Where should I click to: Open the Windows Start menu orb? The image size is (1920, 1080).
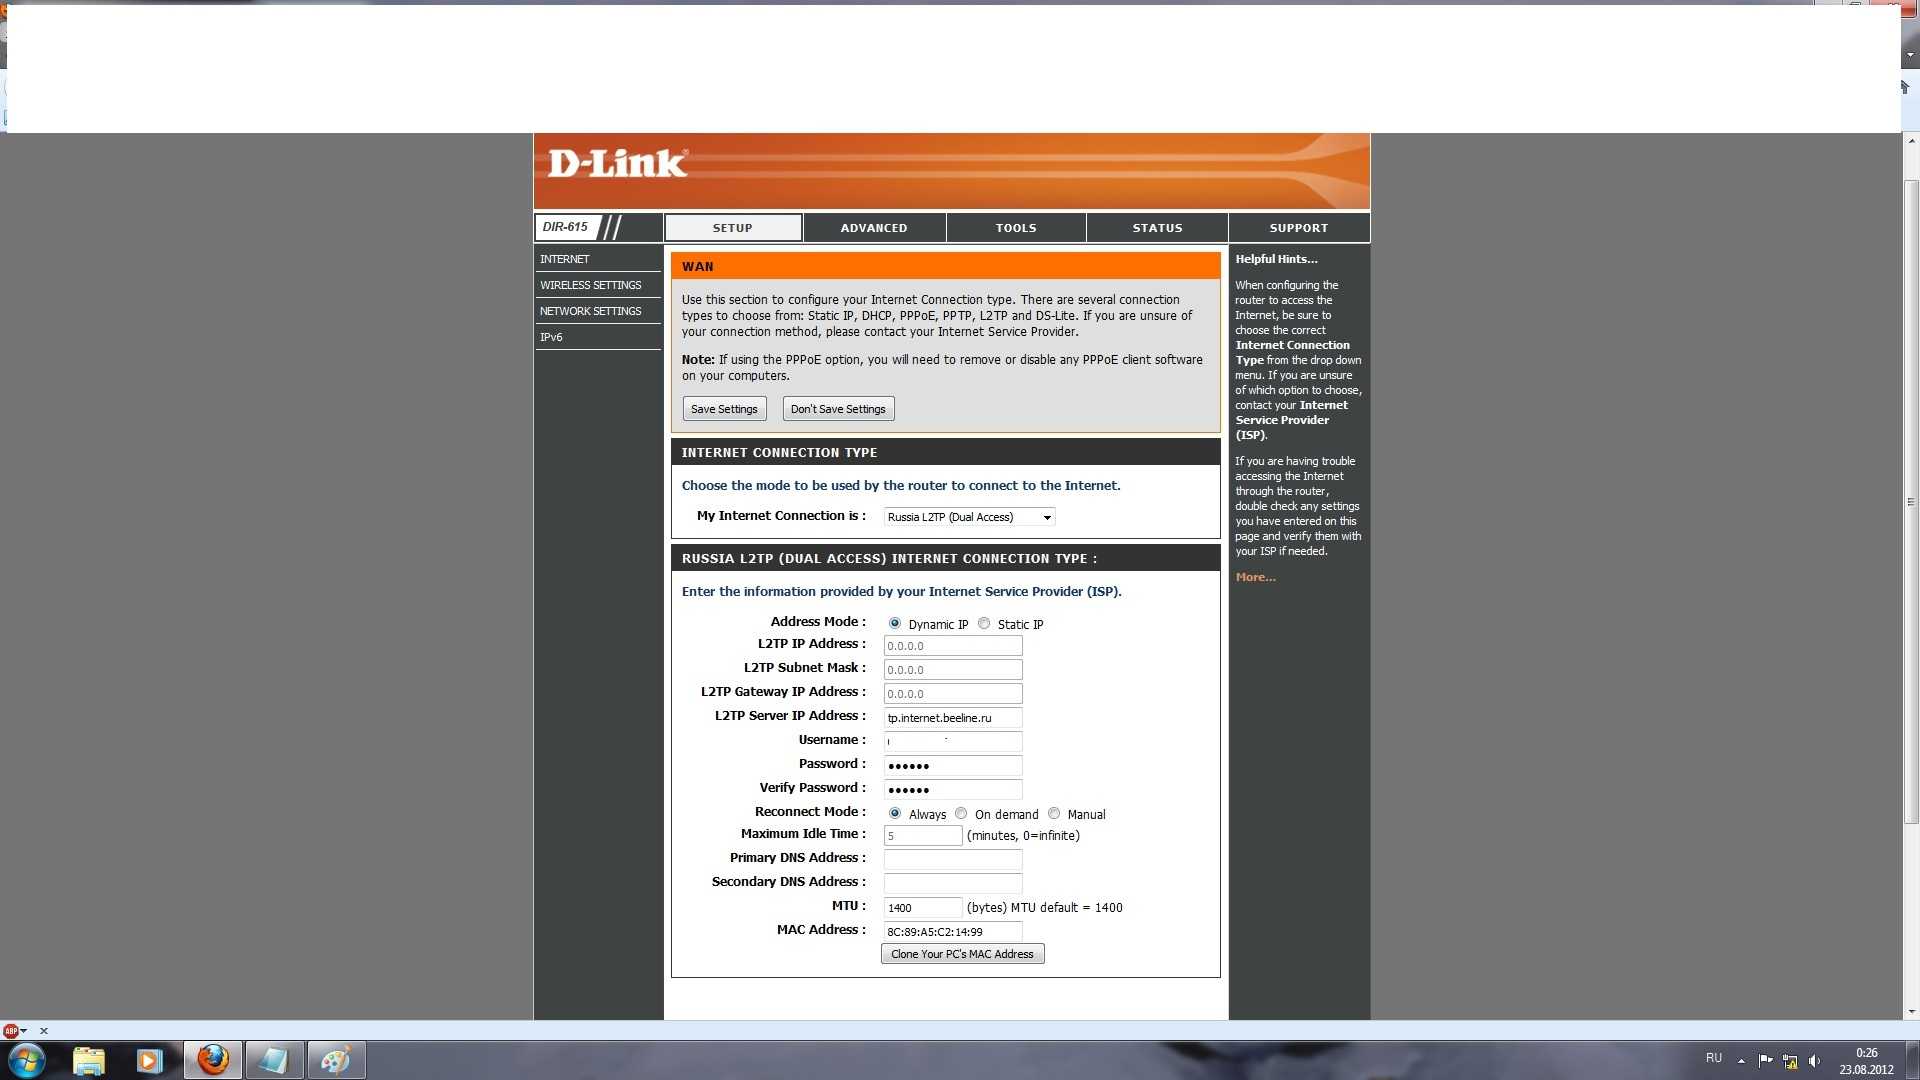pyautogui.click(x=27, y=1060)
